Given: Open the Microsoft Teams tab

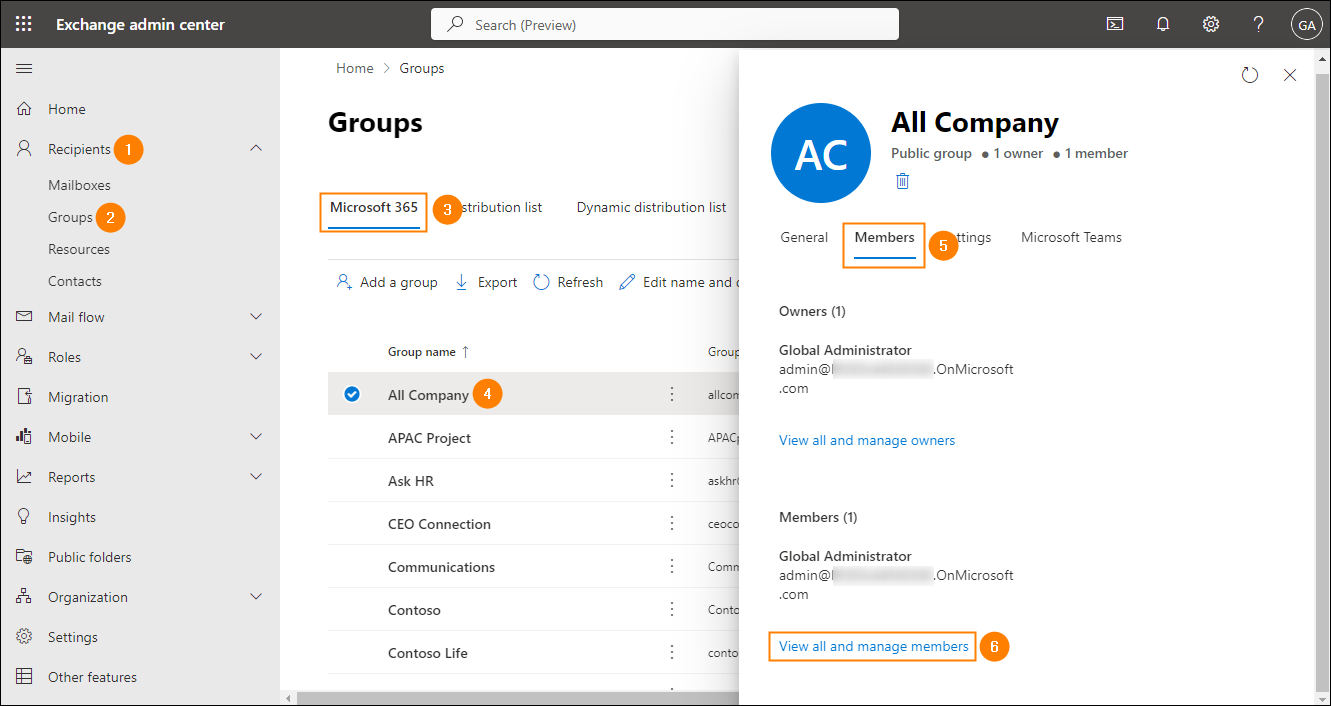Looking at the screenshot, I should click(1071, 238).
